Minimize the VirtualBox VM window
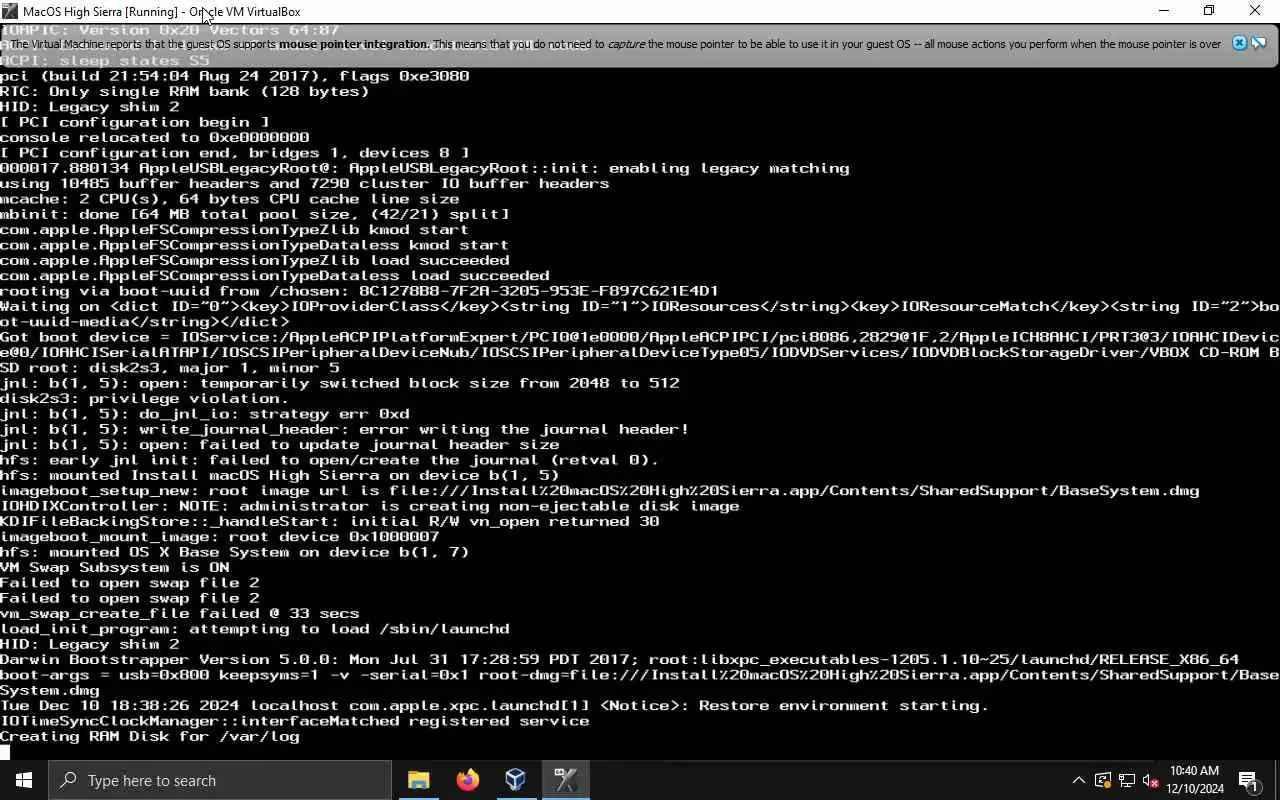 (x=1163, y=11)
